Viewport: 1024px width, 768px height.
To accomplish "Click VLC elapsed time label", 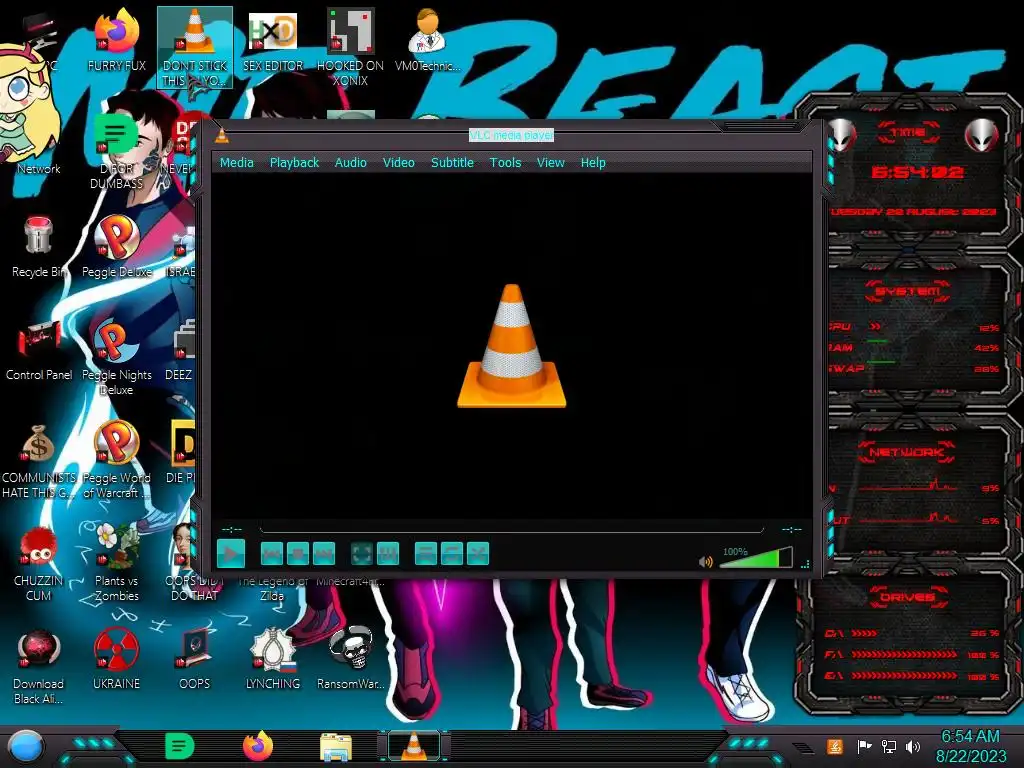I will click(x=232, y=529).
